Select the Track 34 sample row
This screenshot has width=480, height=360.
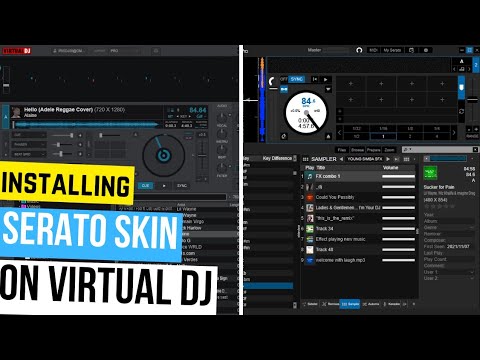359,229
